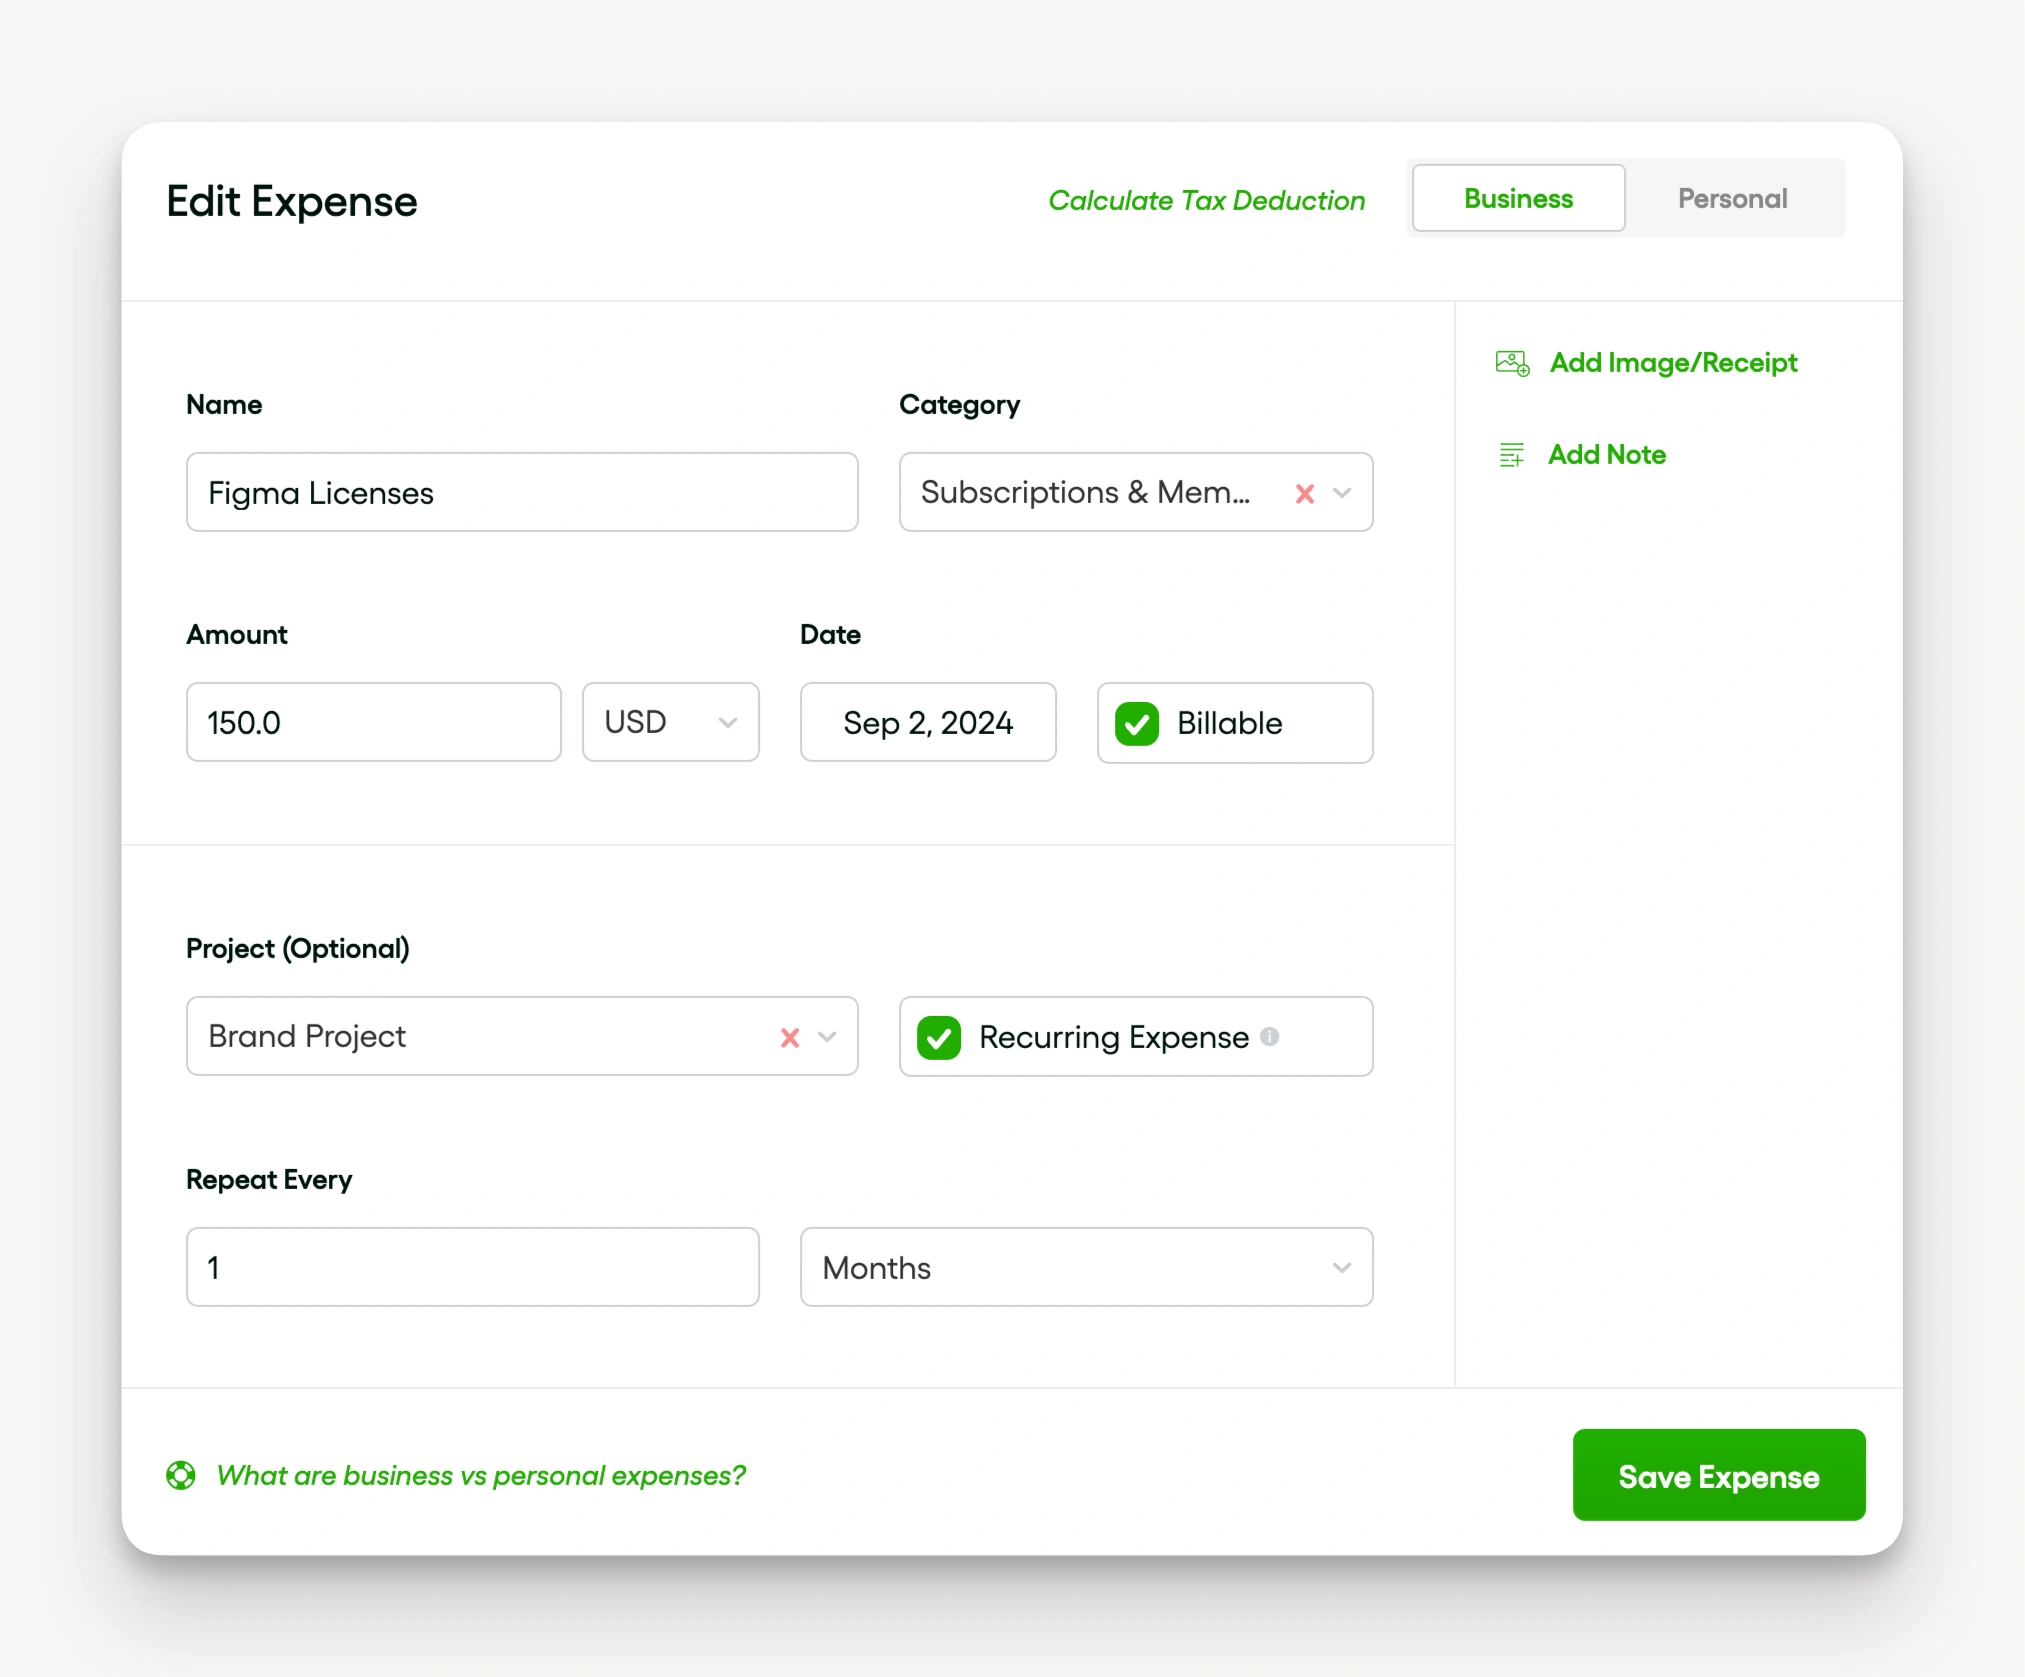Open the business vs personal expenses link
2025x1677 pixels.
481,1475
